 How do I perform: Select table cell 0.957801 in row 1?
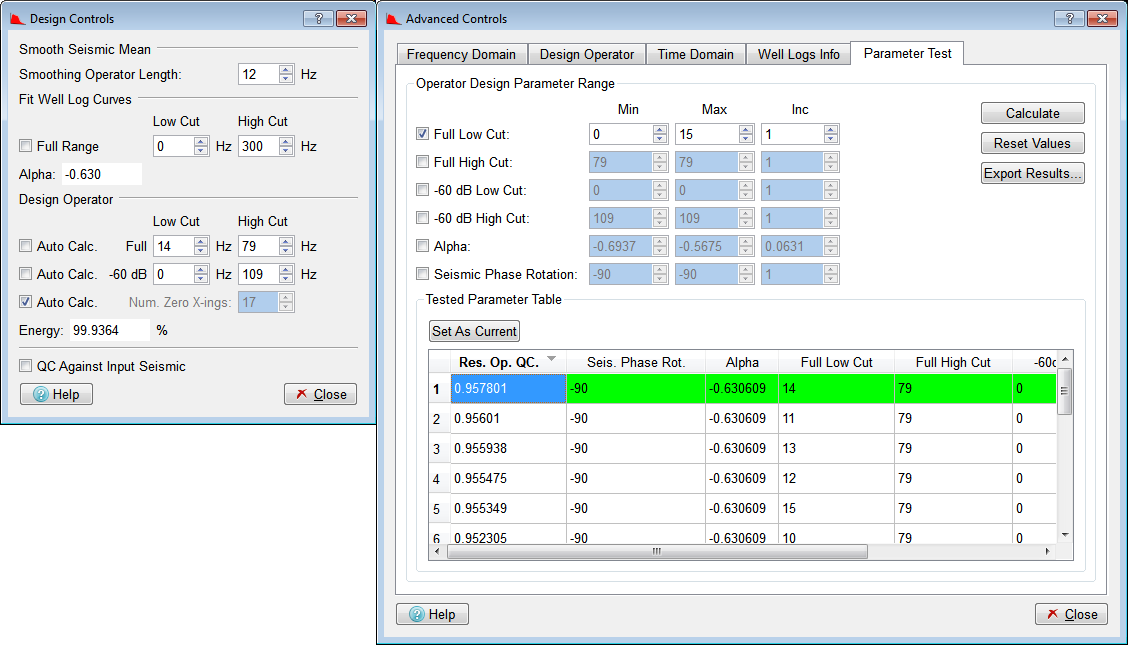coord(508,388)
